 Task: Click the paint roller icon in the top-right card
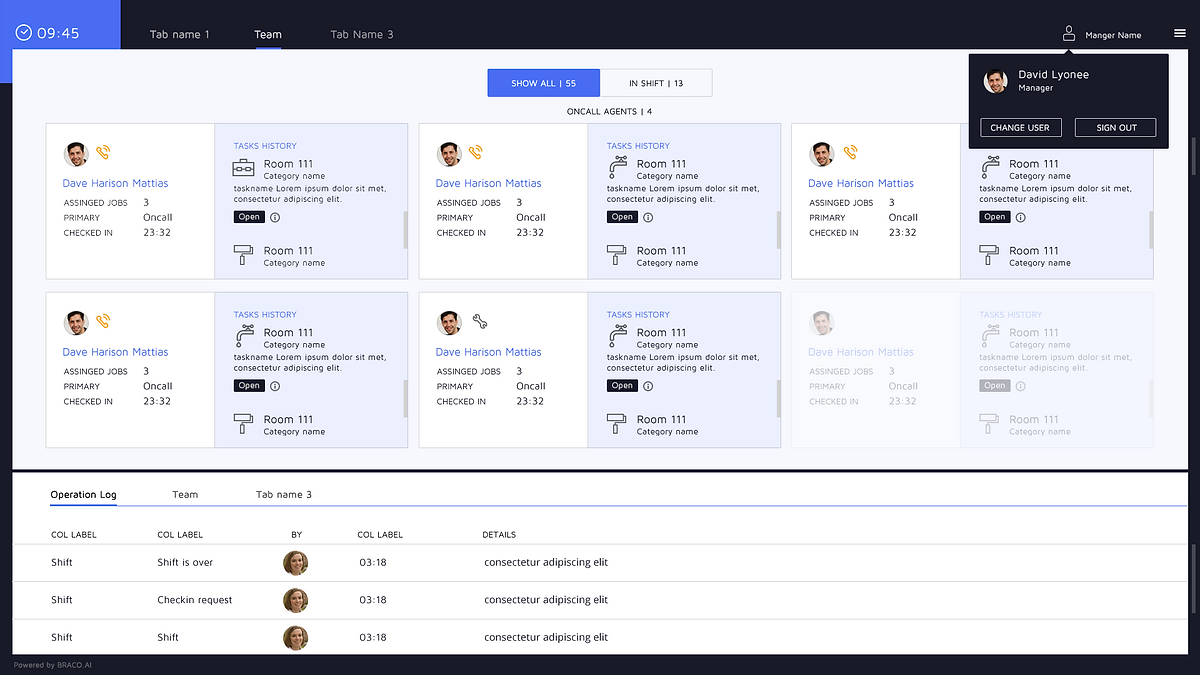[x=989, y=256]
